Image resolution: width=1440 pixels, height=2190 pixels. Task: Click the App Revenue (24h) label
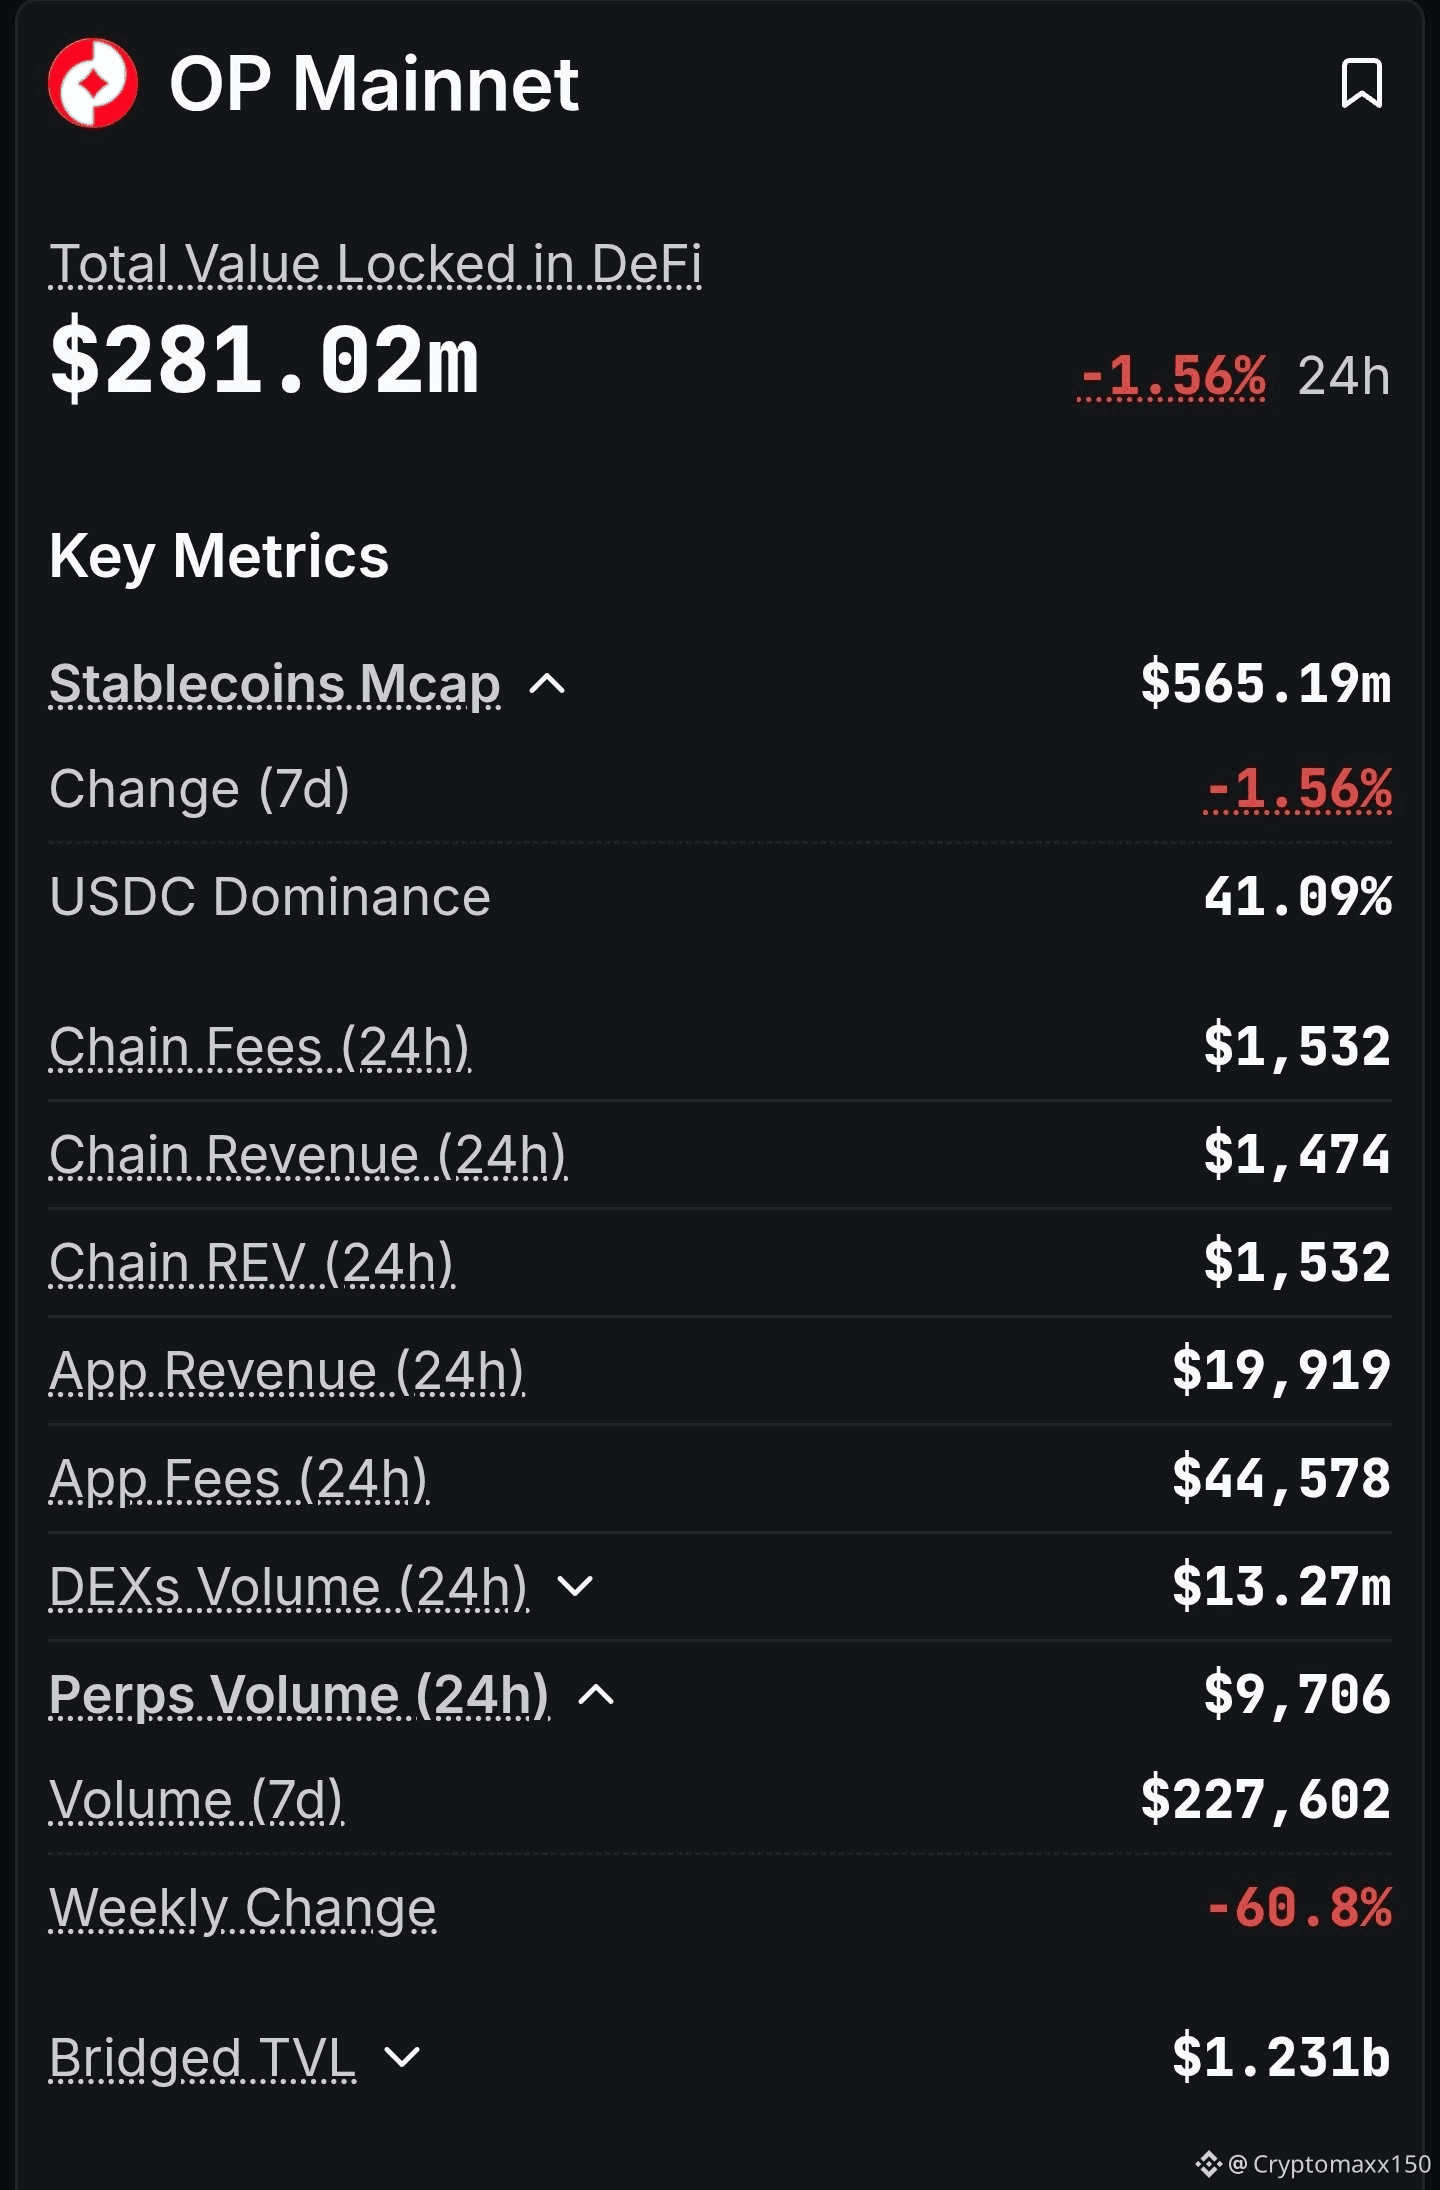pyautogui.click(x=287, y=1371)
